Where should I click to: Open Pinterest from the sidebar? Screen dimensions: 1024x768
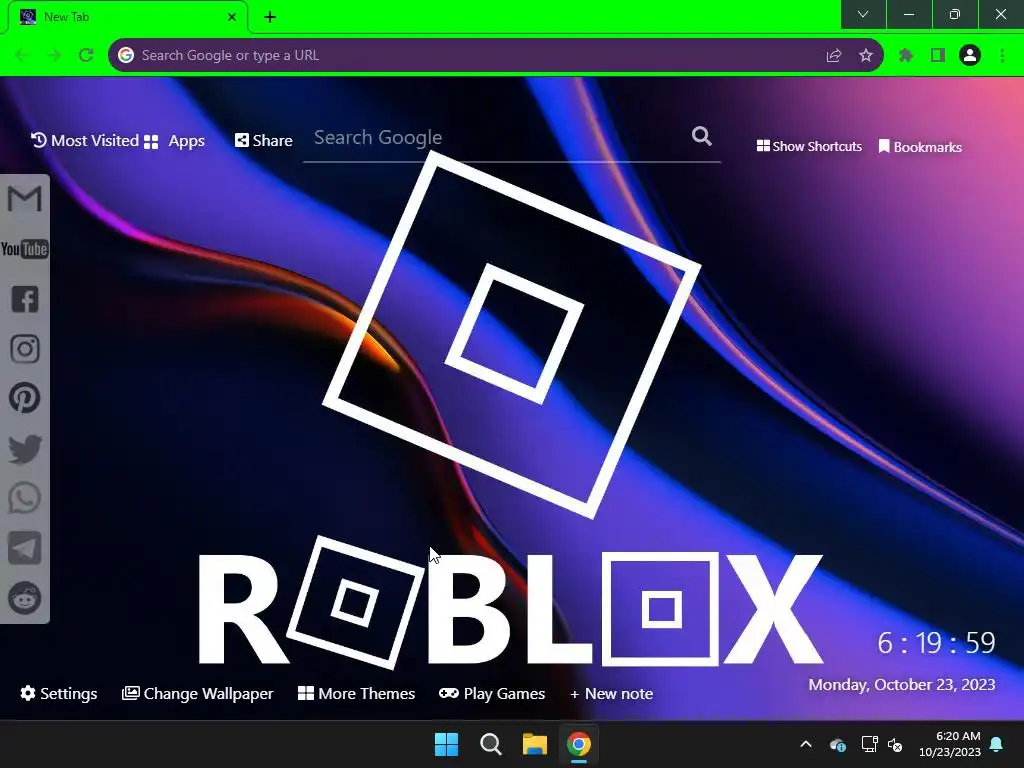coord(25,398)
